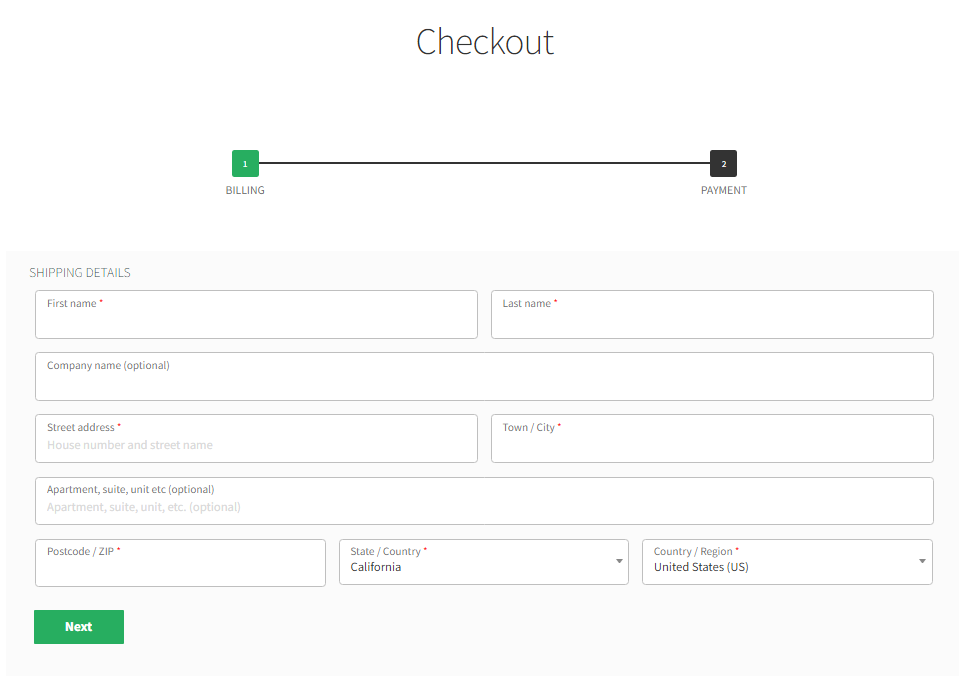
Task: Click arrow beside United States (US)
Action: tap(922, 561)
